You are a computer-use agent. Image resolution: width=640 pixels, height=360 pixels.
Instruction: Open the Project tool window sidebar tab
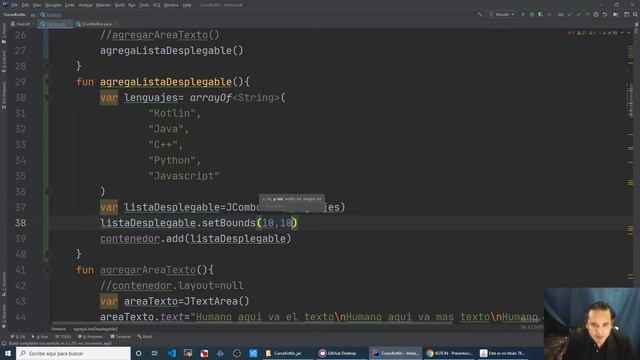click(x=4, y=33)
